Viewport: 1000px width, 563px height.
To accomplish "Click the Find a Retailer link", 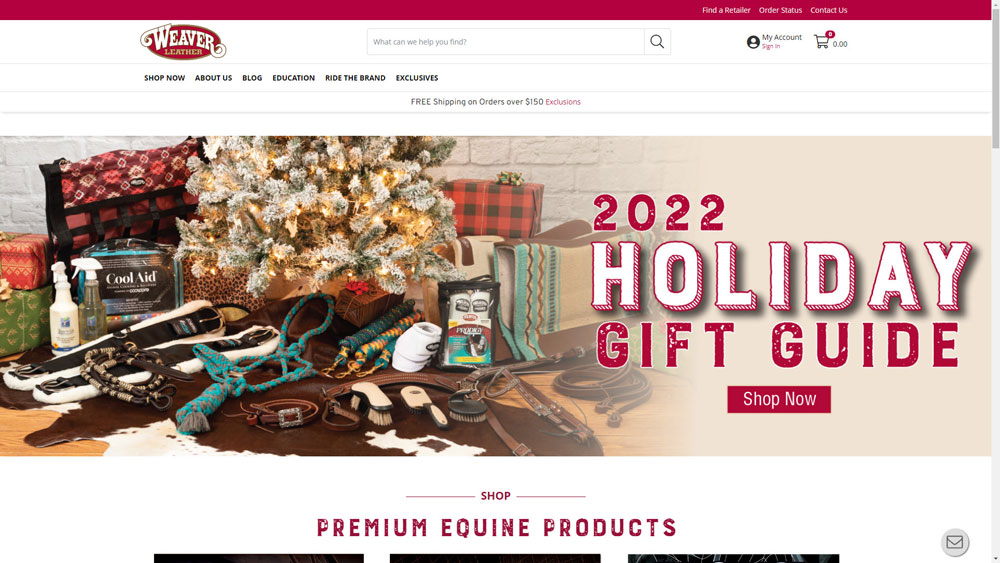I will [x=726, y=10].
